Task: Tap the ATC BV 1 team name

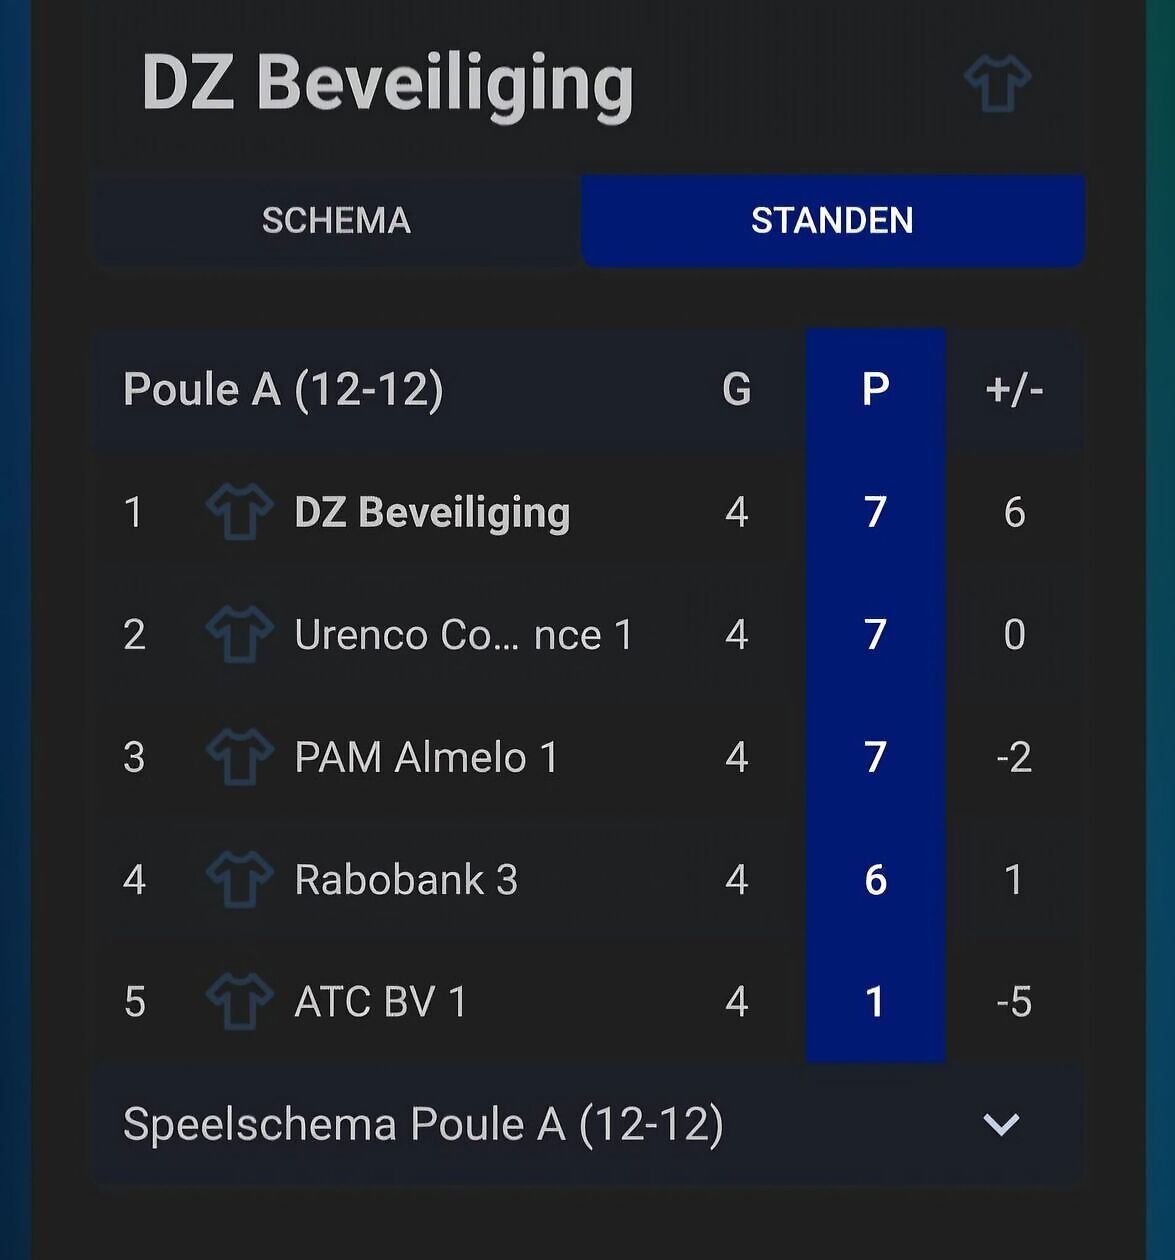Action: (380, 1002)
